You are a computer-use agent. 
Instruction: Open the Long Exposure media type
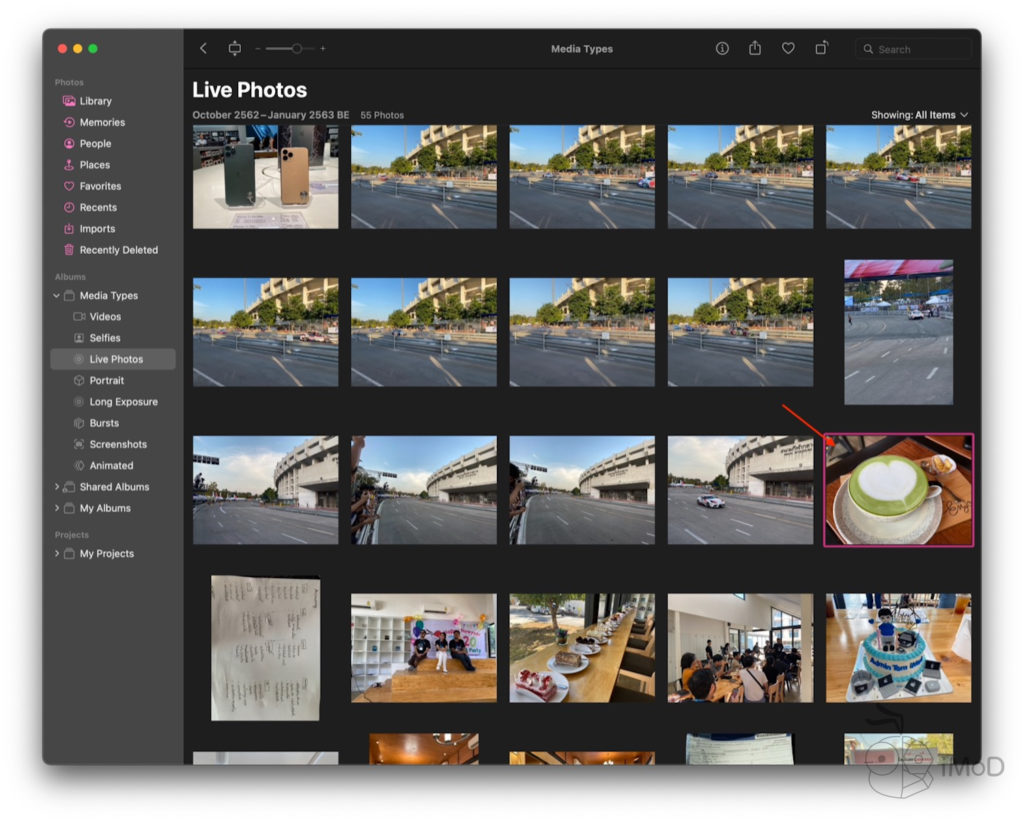click(123, 402)
